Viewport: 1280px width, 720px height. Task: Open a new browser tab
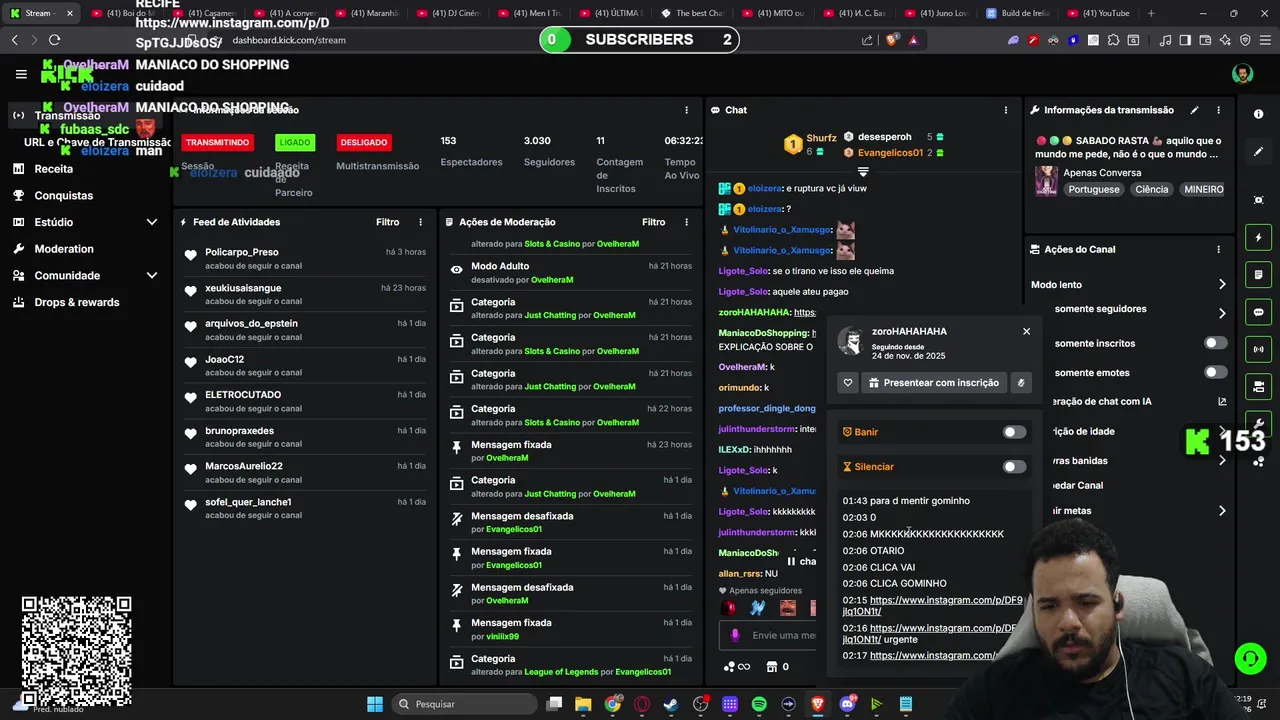click(x=1151, y=13)
